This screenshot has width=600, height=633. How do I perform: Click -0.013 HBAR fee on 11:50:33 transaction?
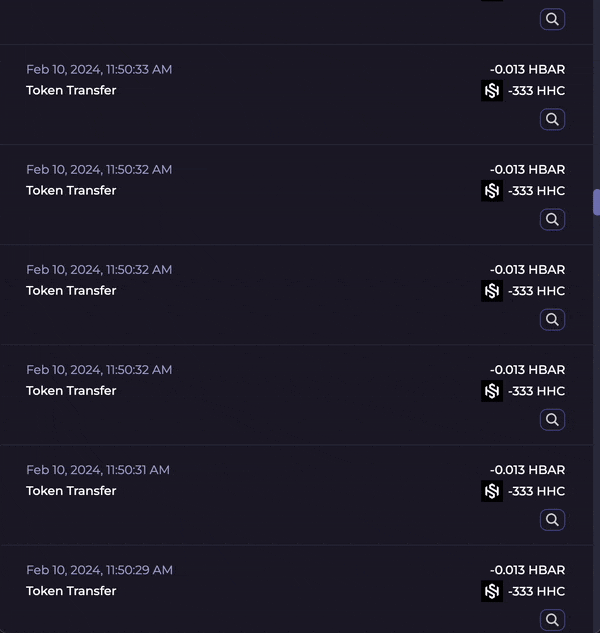[527, 69]
